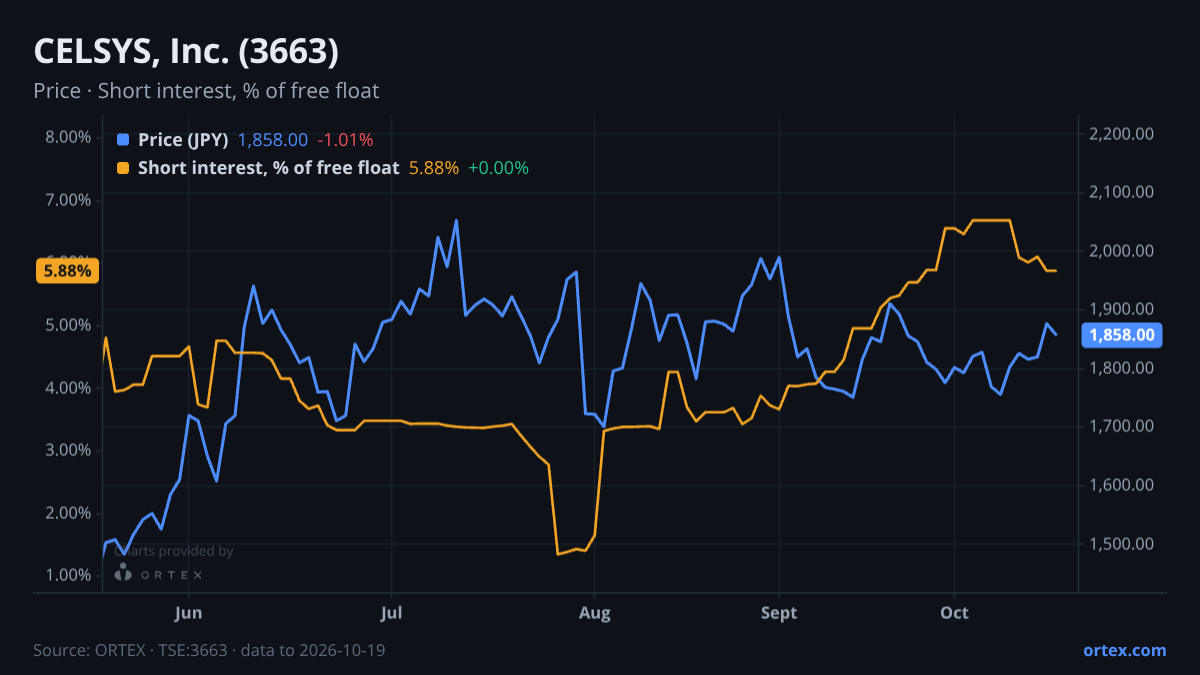
Task: Click the 2,200.00 right axis label
Action: click(1122, 134)
